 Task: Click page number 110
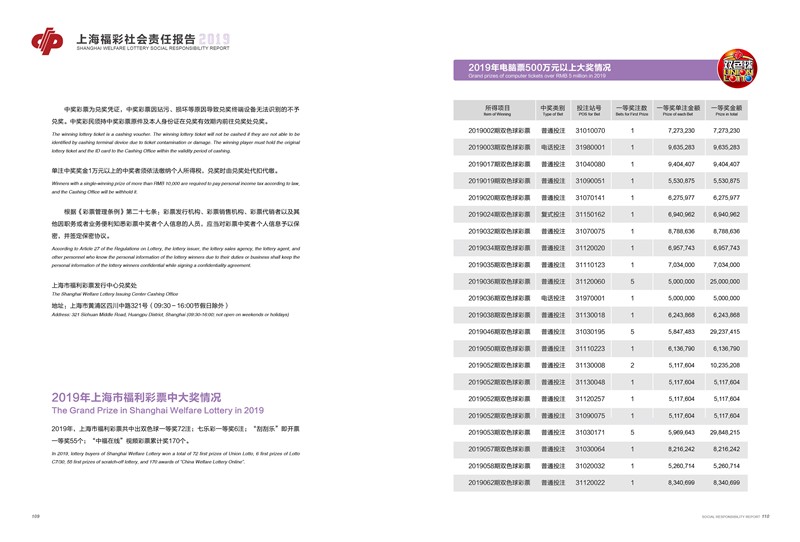pyautogui.click(x=765, y=516)
